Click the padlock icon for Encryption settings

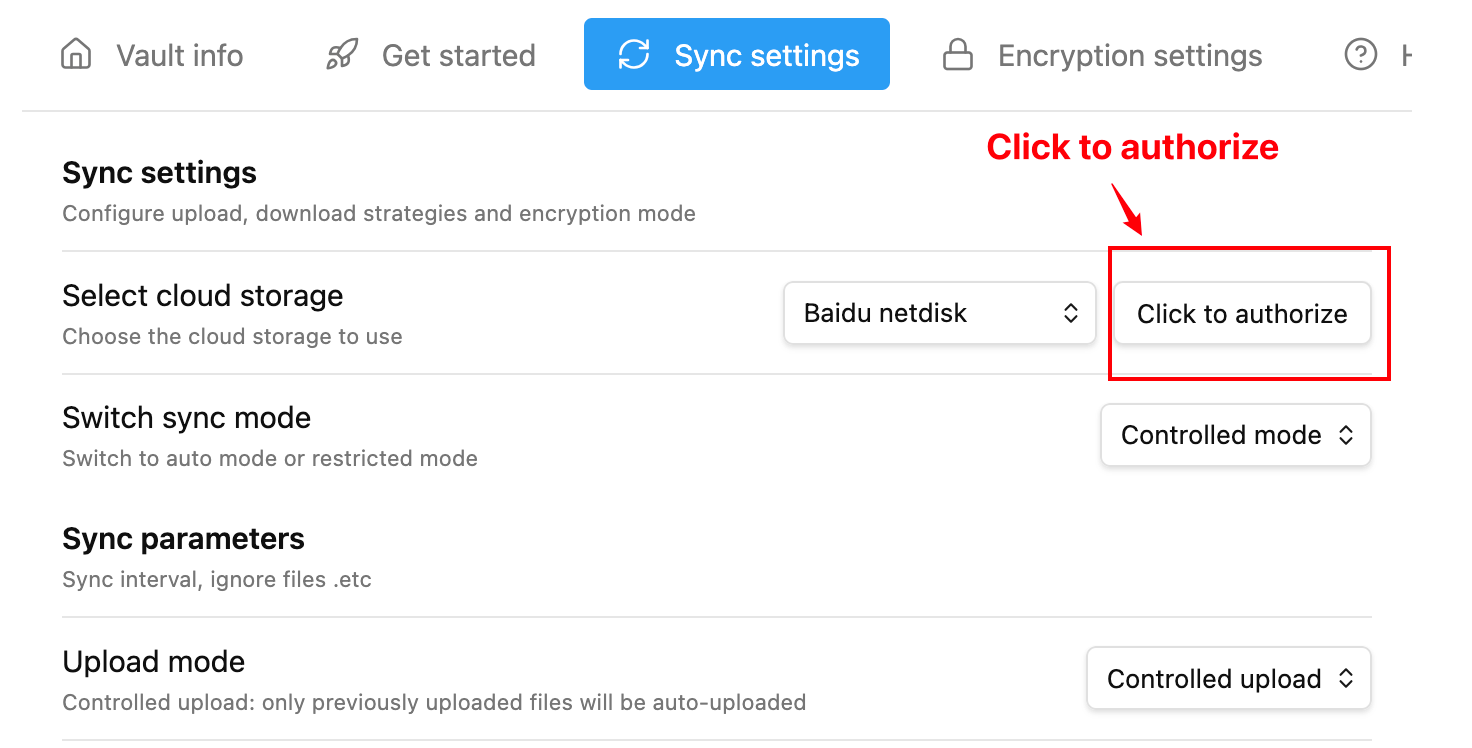958,55
